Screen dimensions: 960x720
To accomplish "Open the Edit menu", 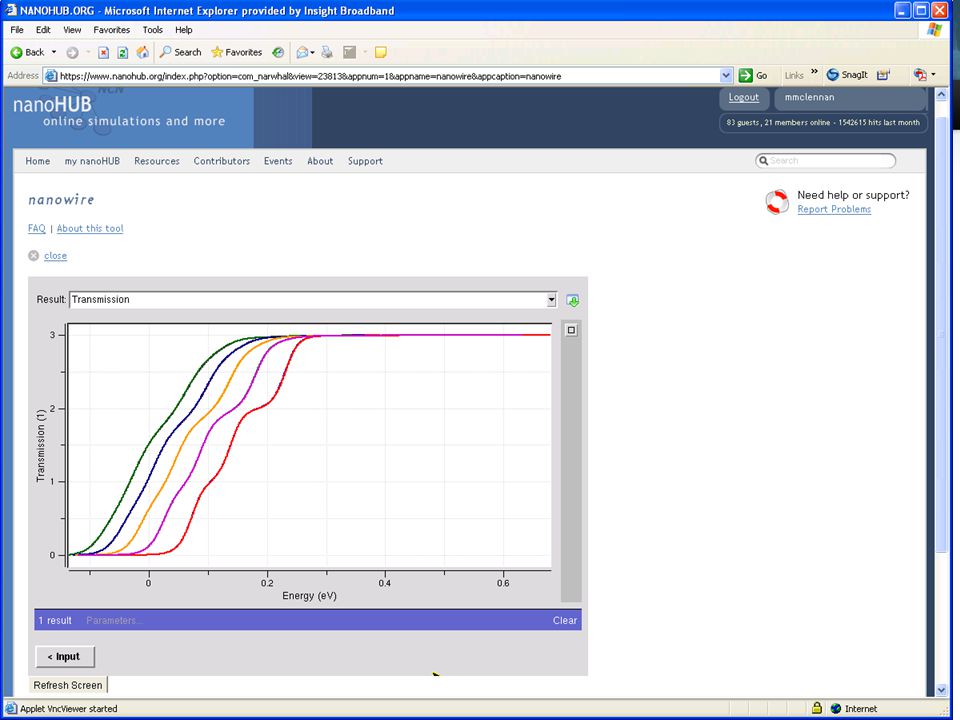I will click(43, 29).
